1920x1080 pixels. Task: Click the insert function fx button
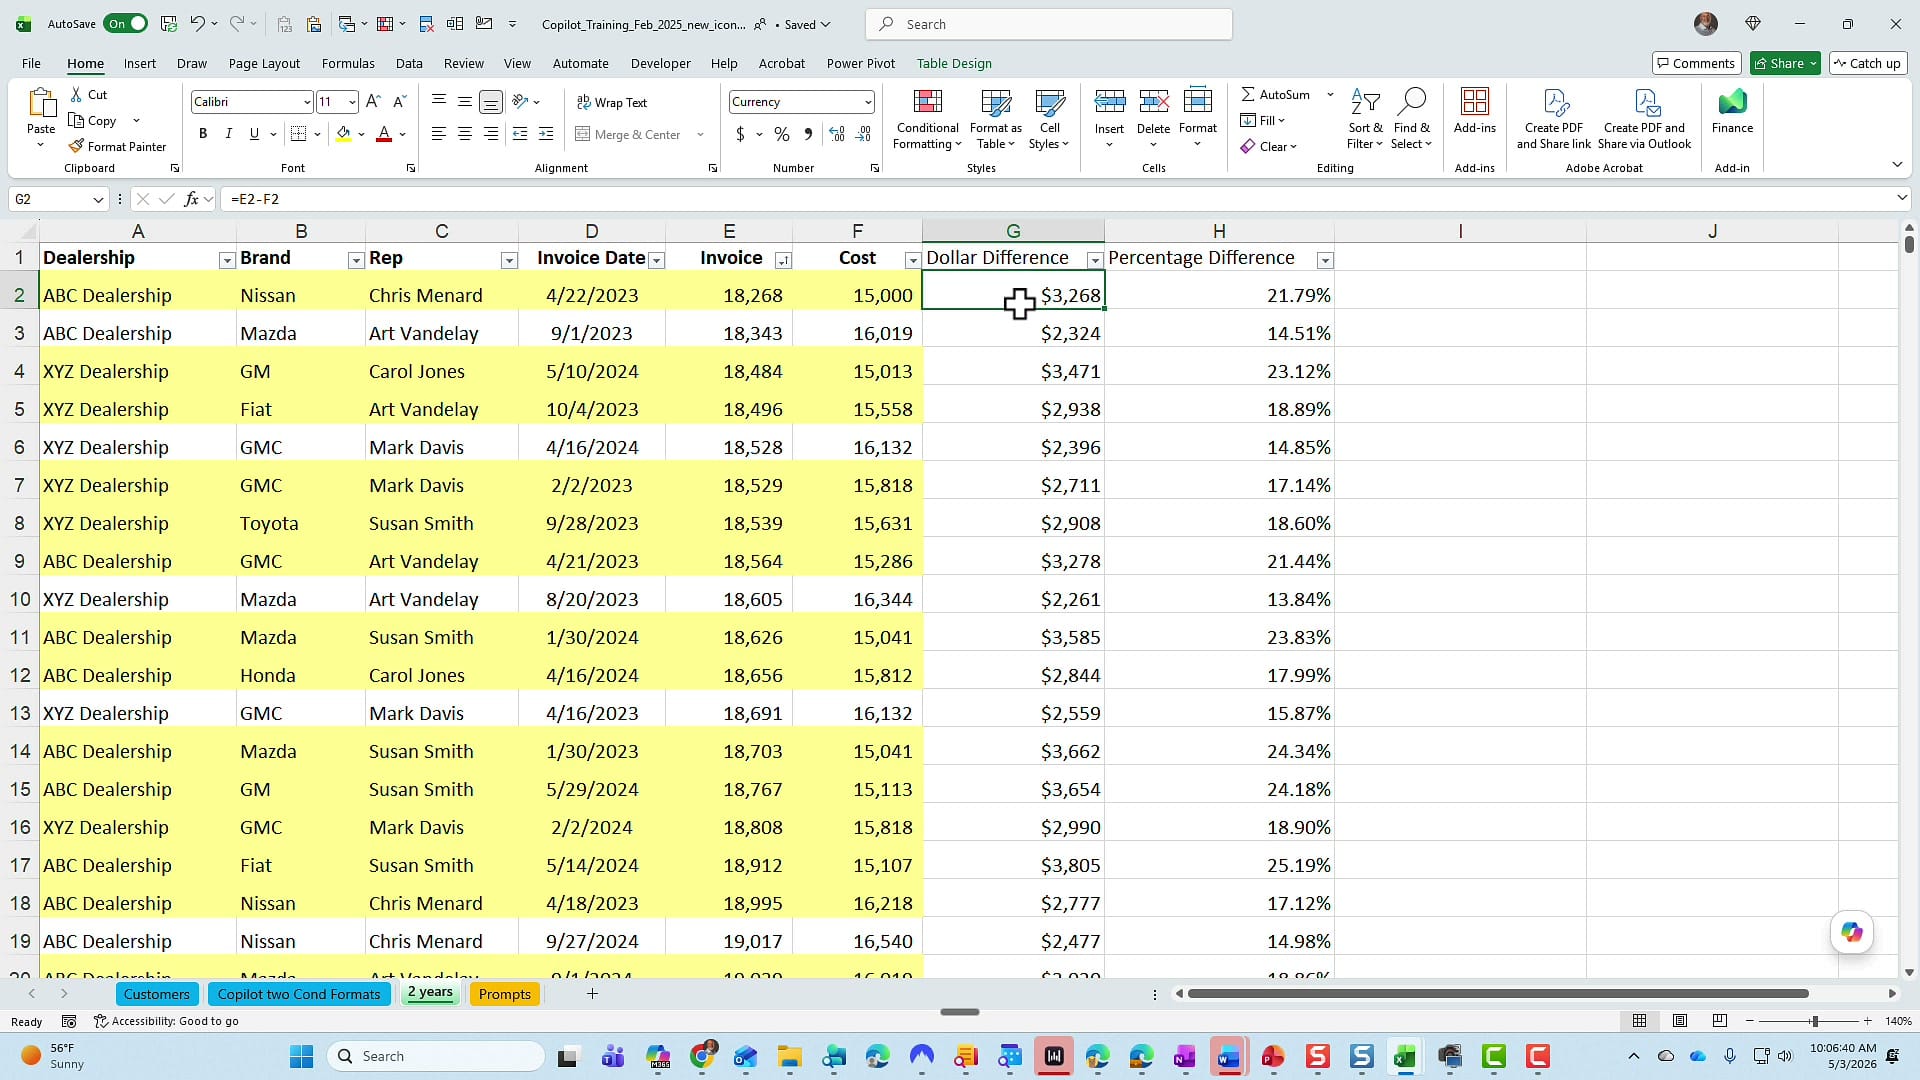pyautogui.click(x=192, y=199)
